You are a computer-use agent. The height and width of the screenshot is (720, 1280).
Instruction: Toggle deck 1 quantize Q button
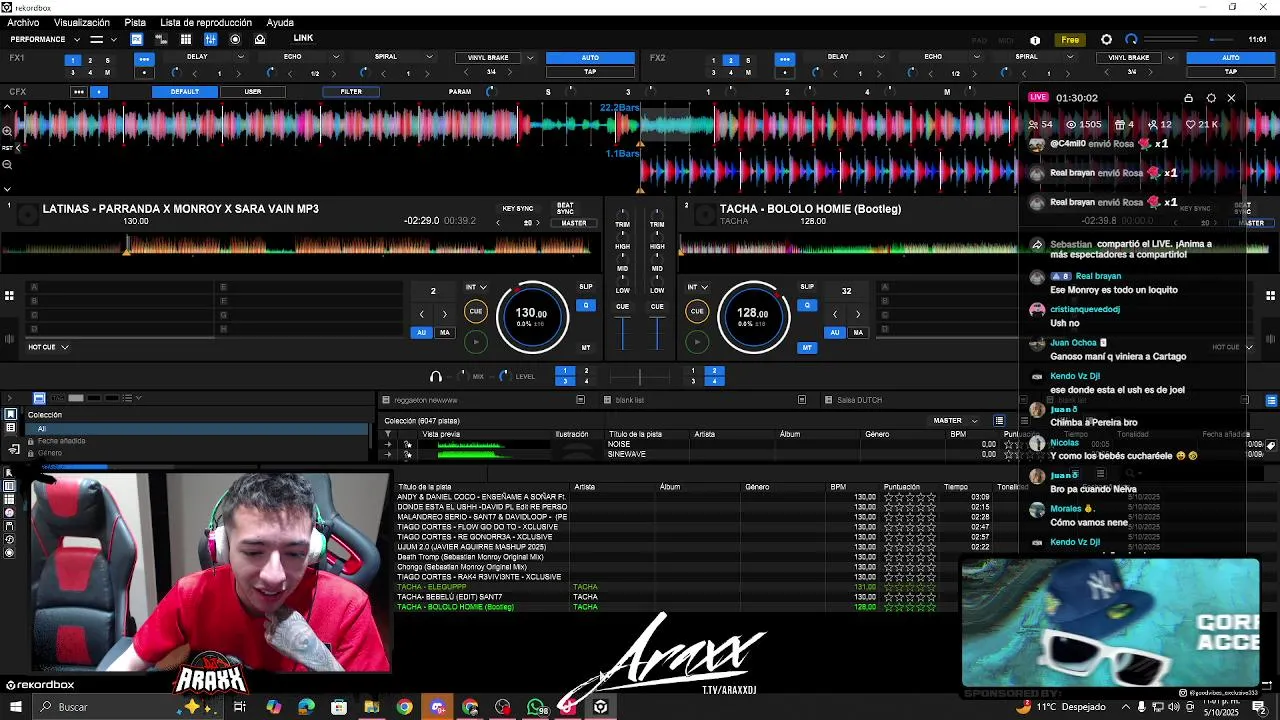click(586, 305)
